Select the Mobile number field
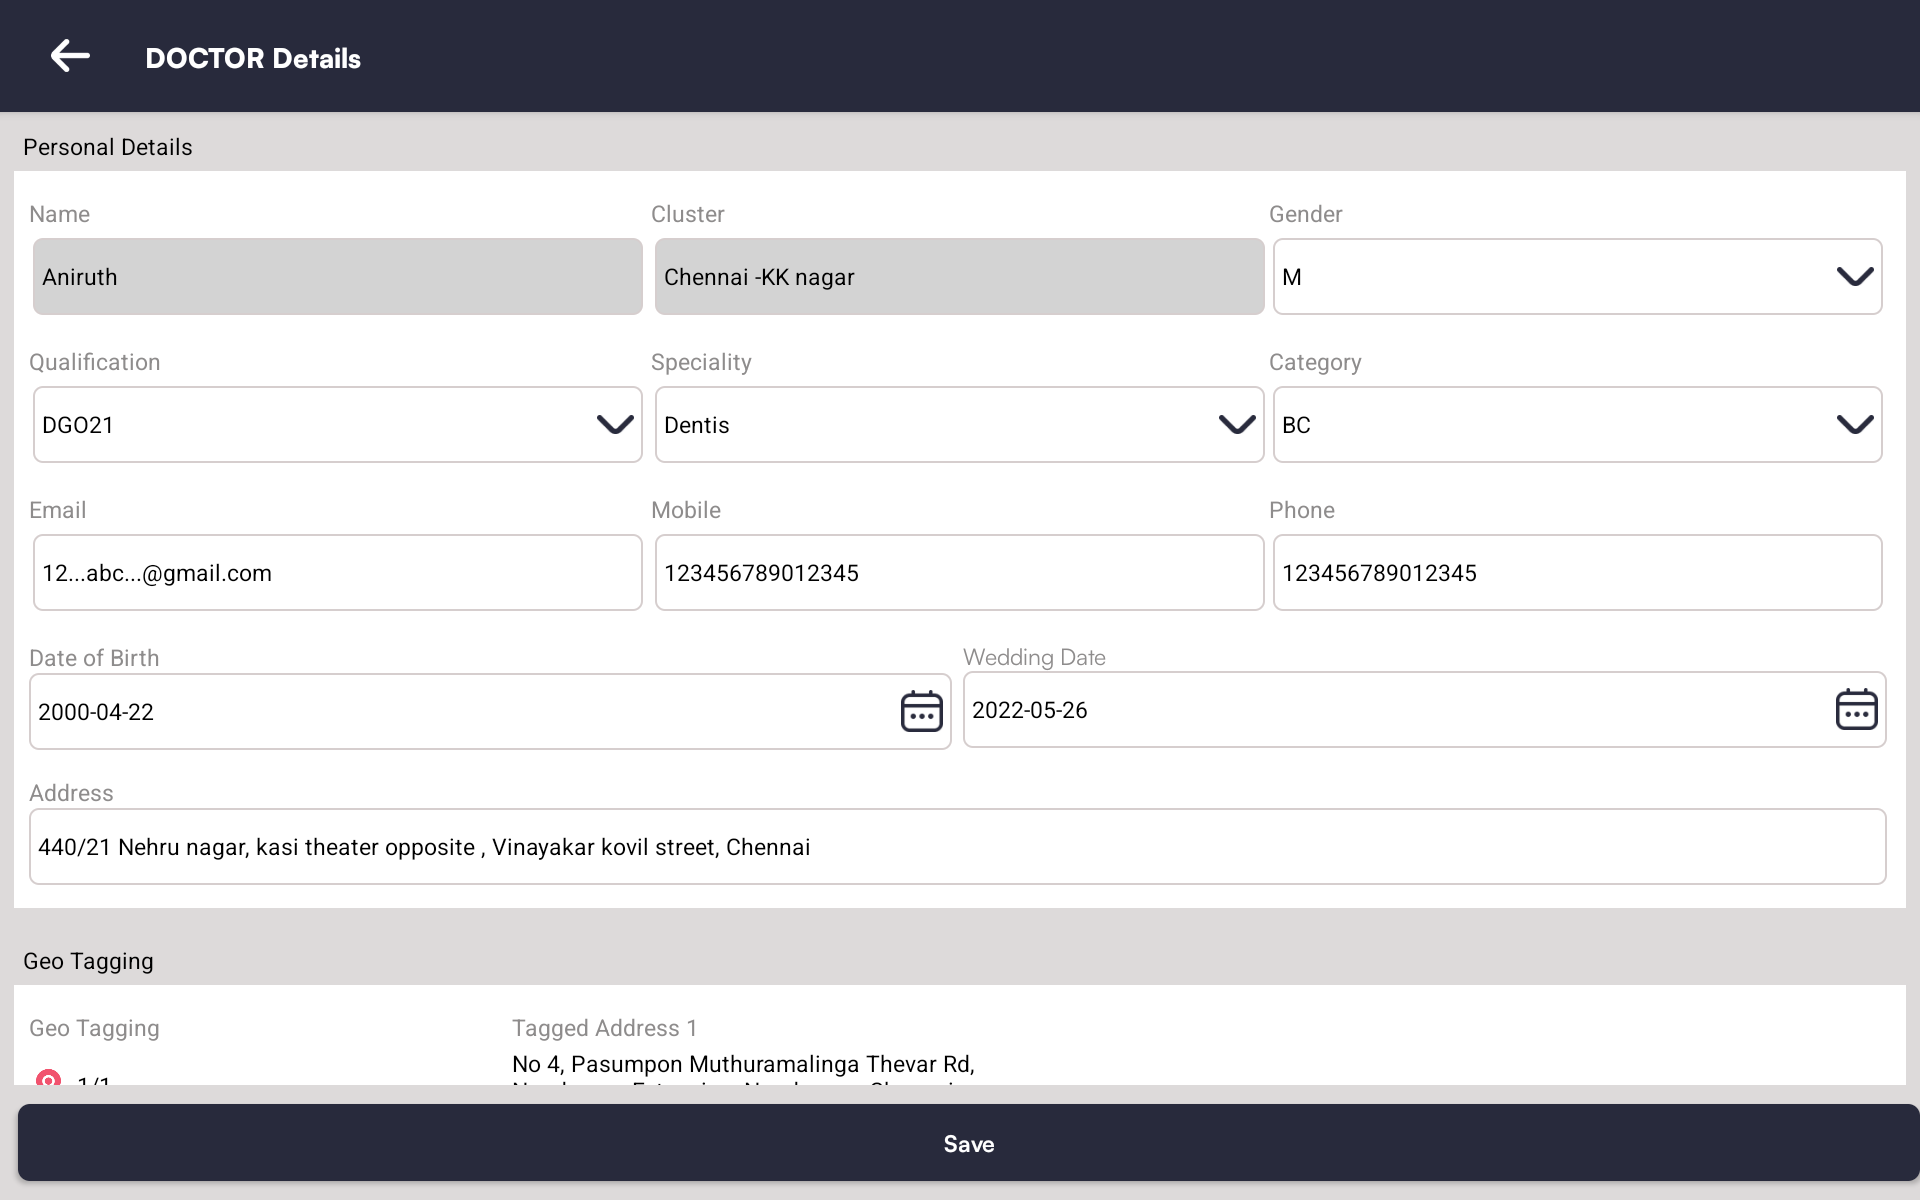This screenshot has width=1920, height=1200. [x=959, y=572]
